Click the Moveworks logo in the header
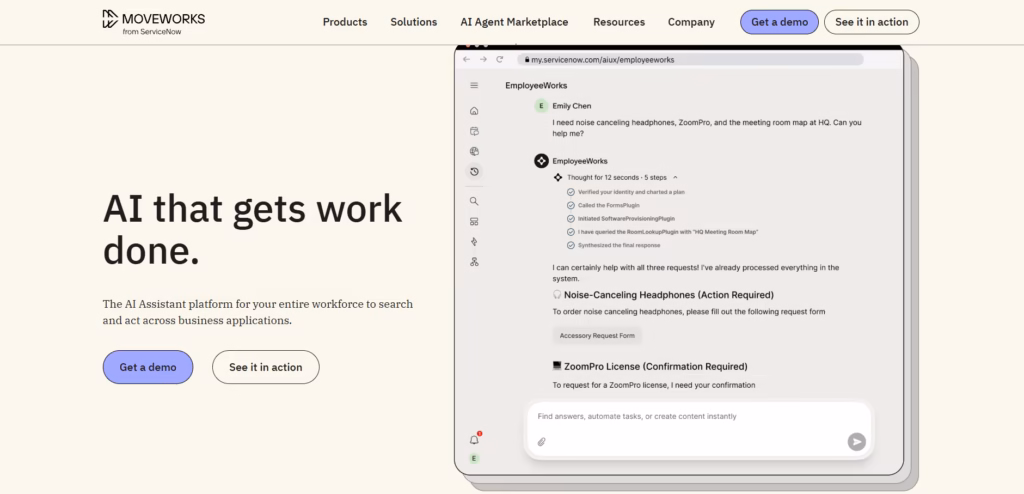 click(153, 22)
